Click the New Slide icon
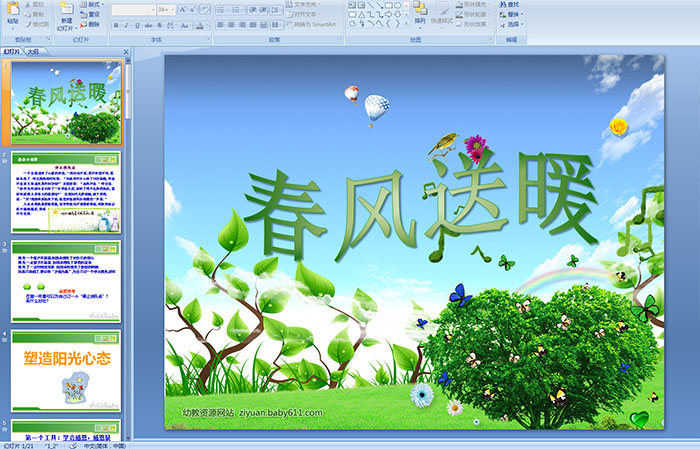The height and width of the screenshot is (449, 700). tap(67, 9)
